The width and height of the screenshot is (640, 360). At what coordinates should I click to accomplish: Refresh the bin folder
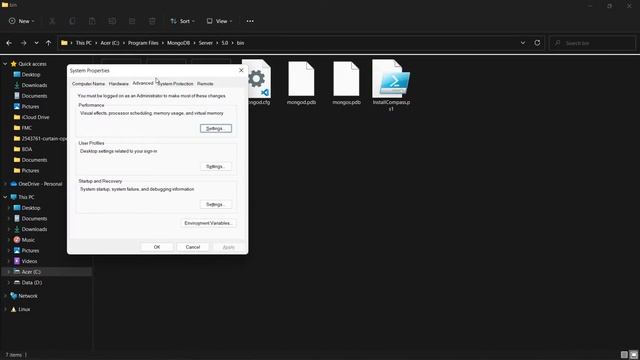pos(537,43)
